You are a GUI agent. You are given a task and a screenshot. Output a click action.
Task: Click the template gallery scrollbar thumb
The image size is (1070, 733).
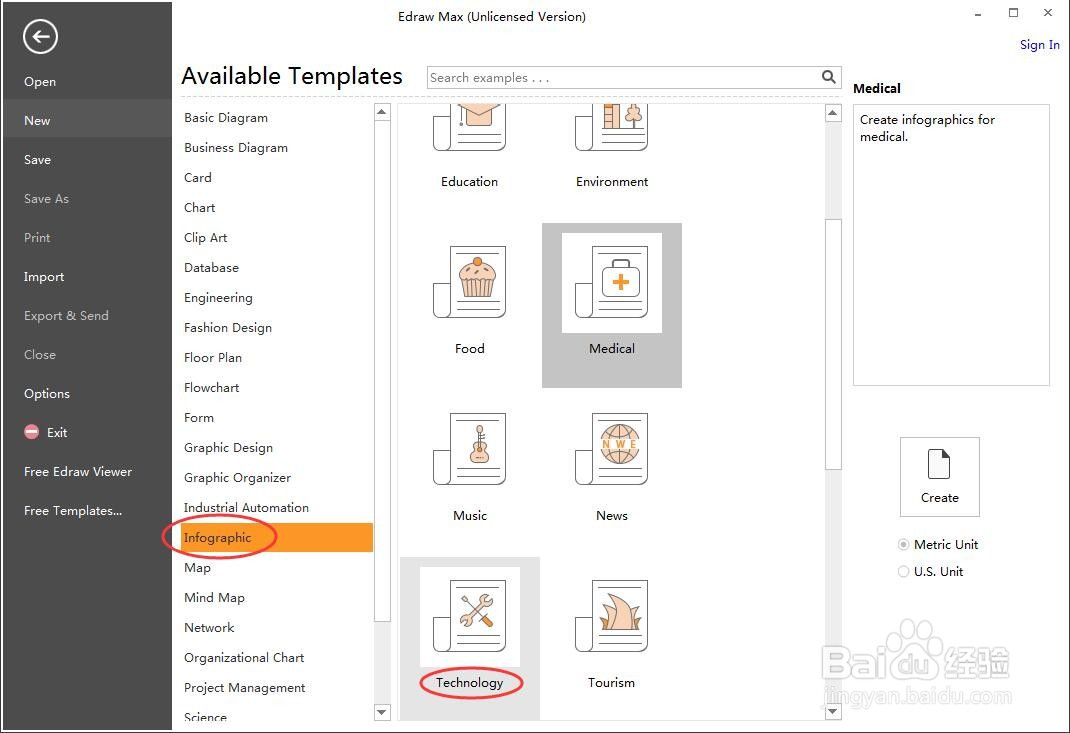coord(833,344)
